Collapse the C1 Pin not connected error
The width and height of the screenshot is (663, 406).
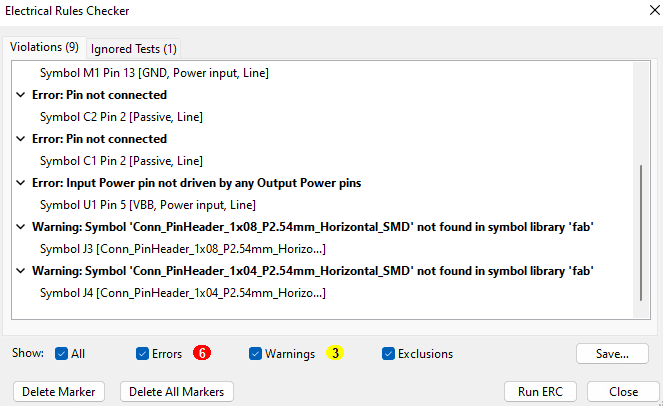click(x=20, y=139)
